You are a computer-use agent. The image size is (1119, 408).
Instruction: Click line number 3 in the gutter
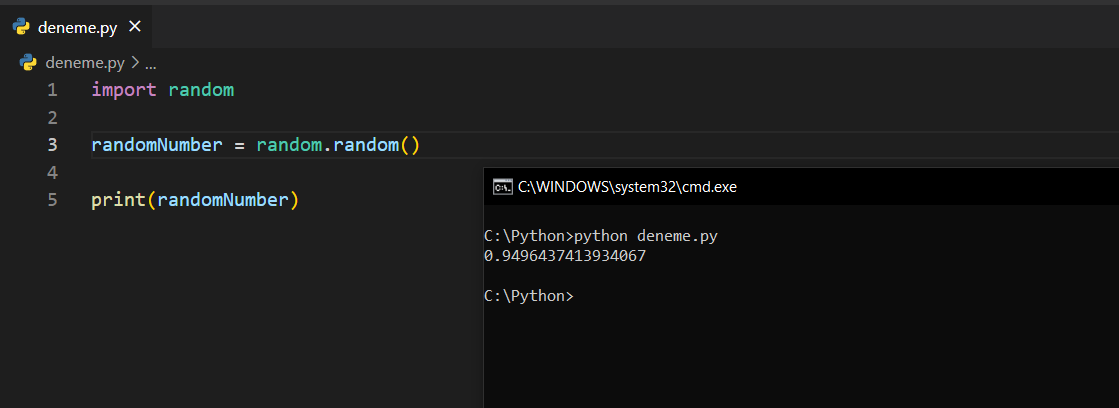(51, 145)
